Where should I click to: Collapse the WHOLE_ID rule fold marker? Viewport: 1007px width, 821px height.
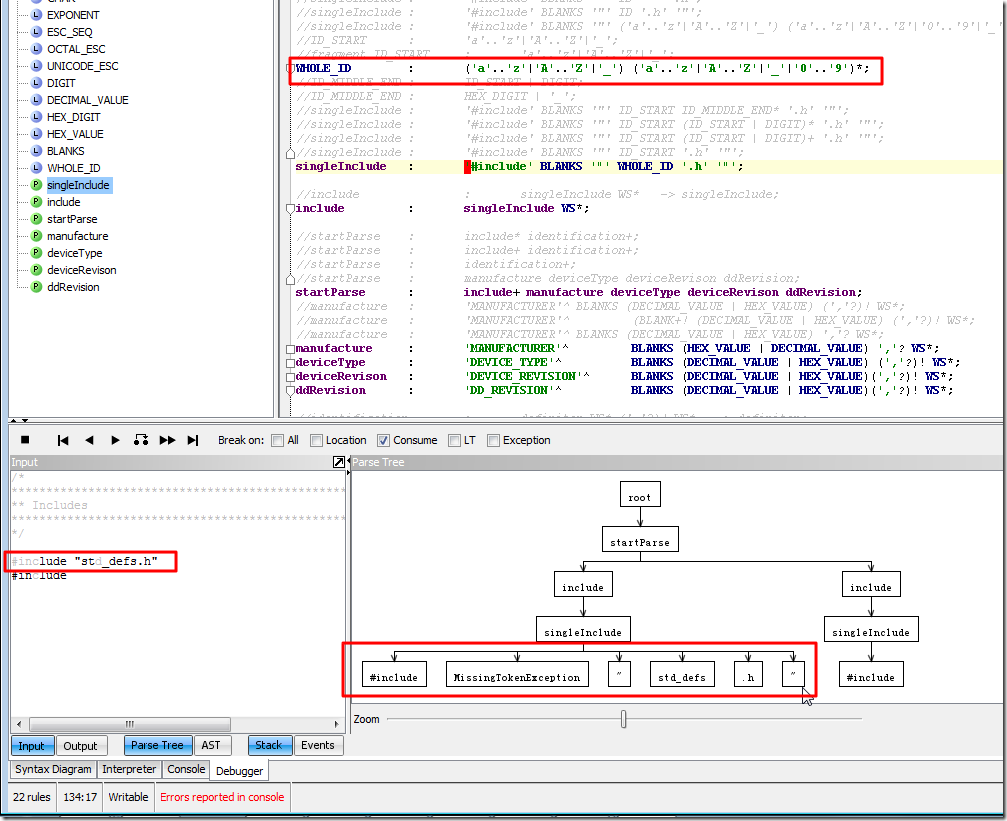[x=290, y=69]
